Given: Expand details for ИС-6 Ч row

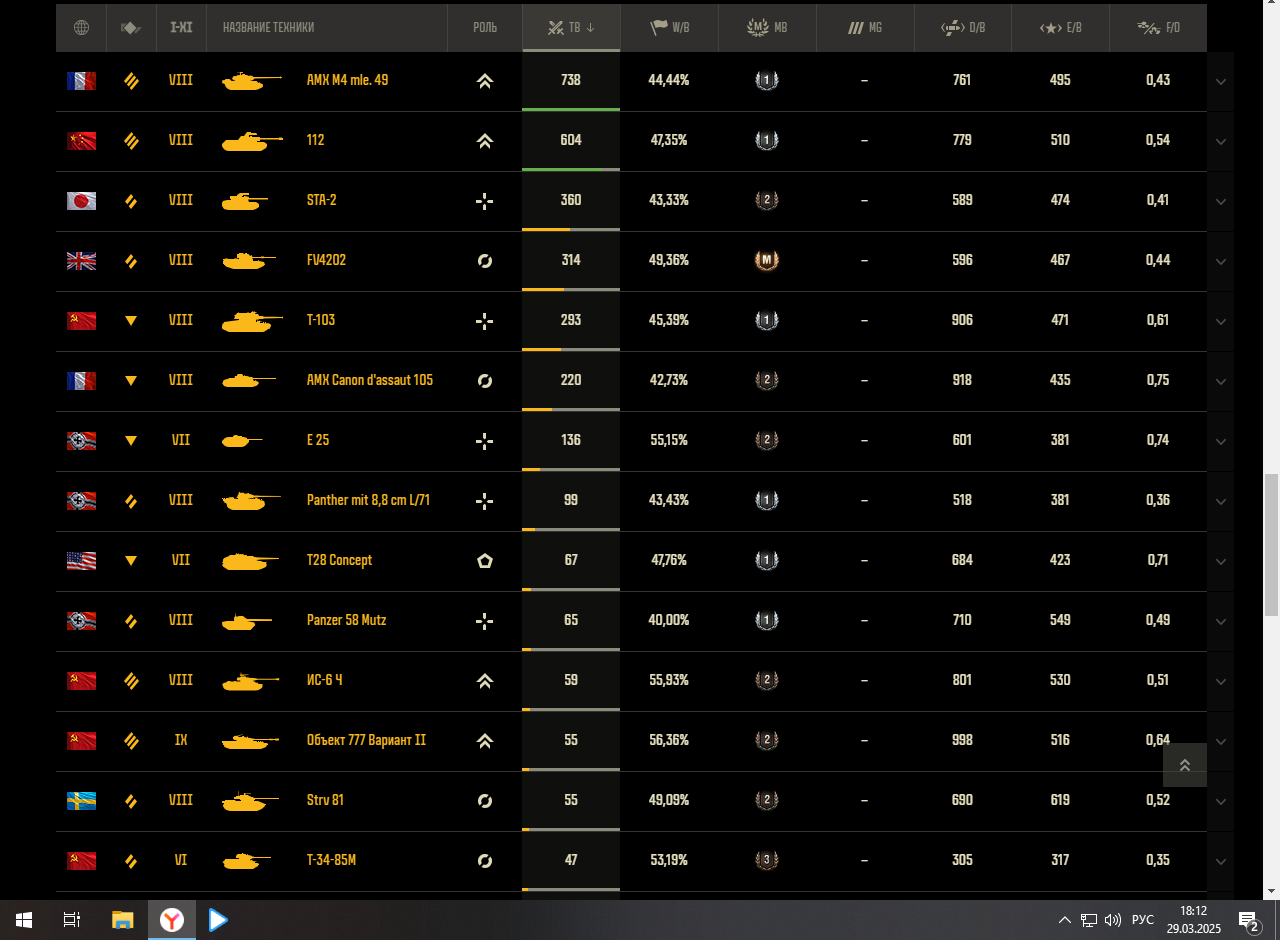Looking at the screenshot, I should 1221,681.
